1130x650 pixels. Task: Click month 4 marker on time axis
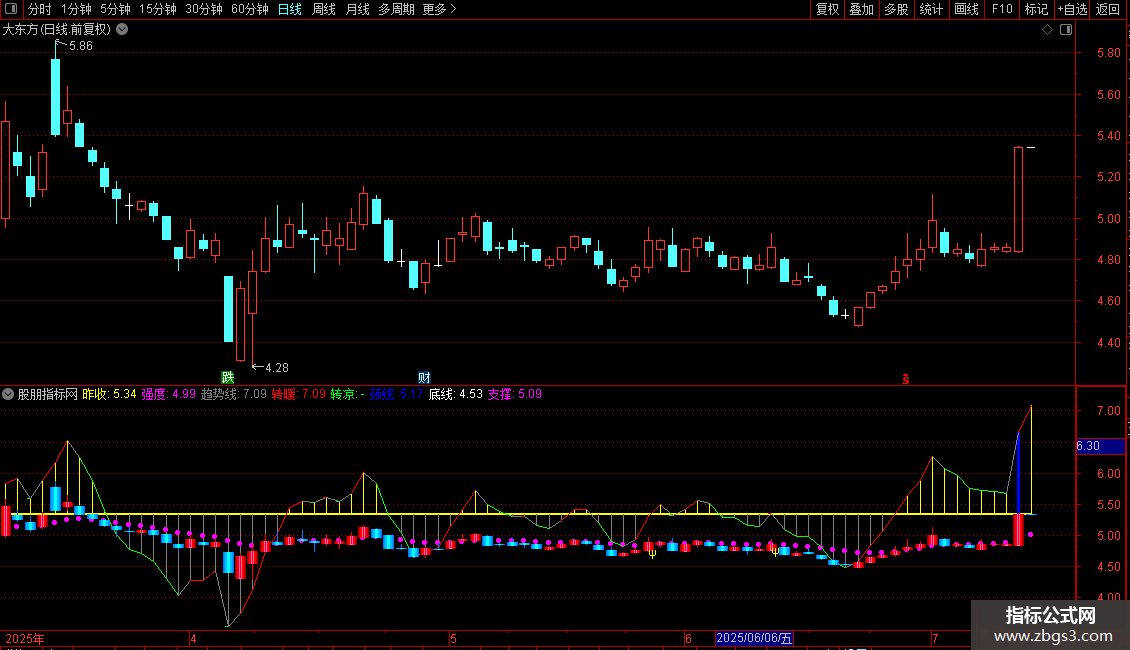(193, 638)
